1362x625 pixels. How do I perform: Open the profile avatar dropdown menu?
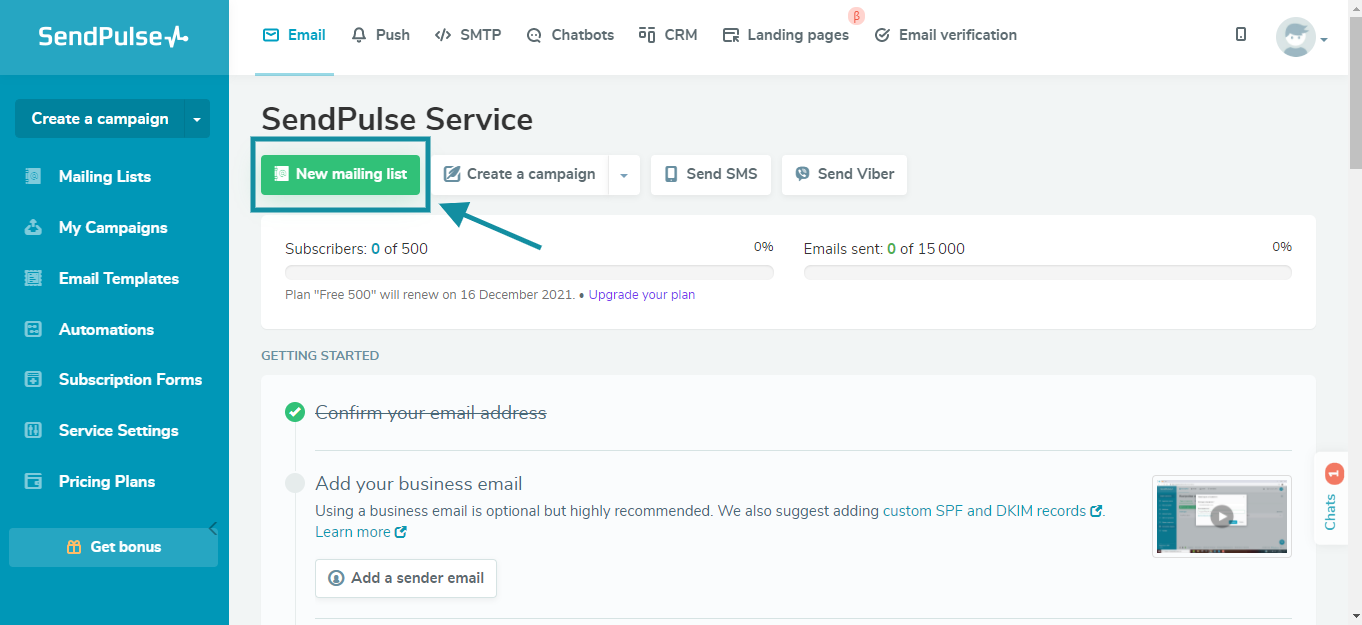tap(1297, 36)
